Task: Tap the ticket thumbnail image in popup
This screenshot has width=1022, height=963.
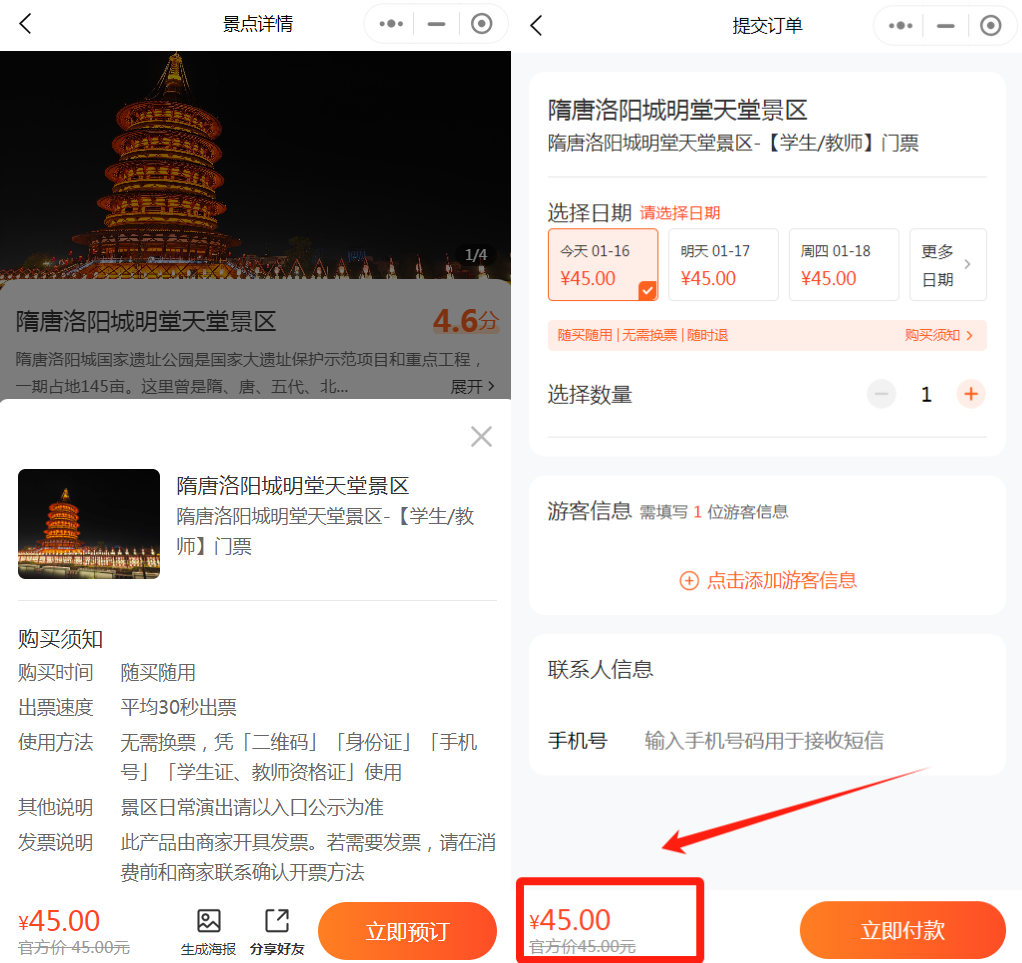Action: (x=89, y=524)
